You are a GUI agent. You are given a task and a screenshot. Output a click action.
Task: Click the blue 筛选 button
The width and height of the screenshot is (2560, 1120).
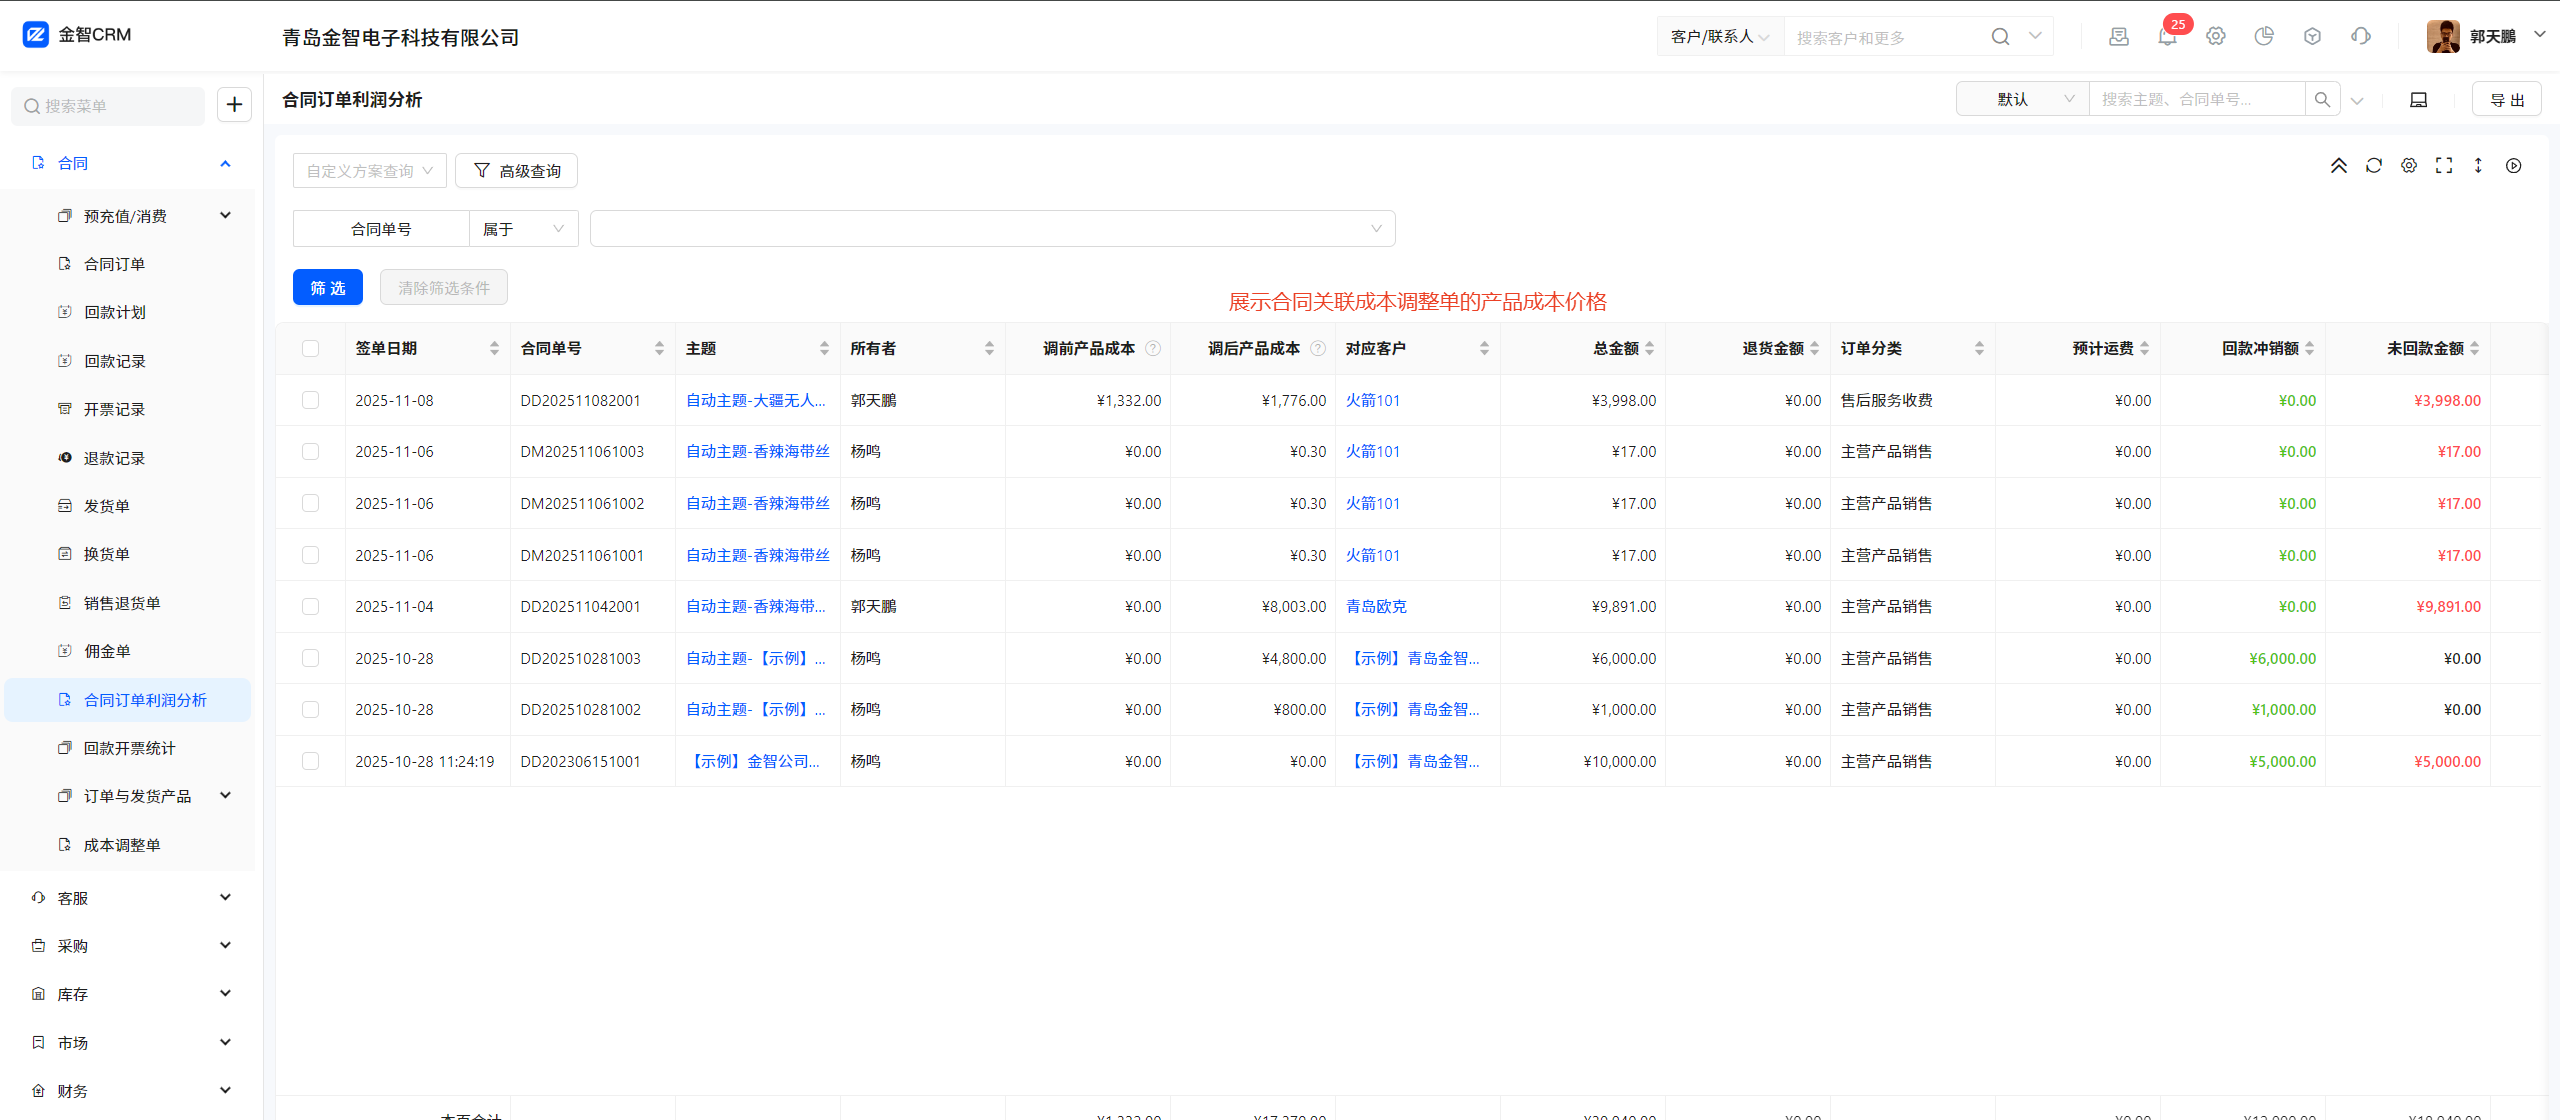tap(328, 288)
